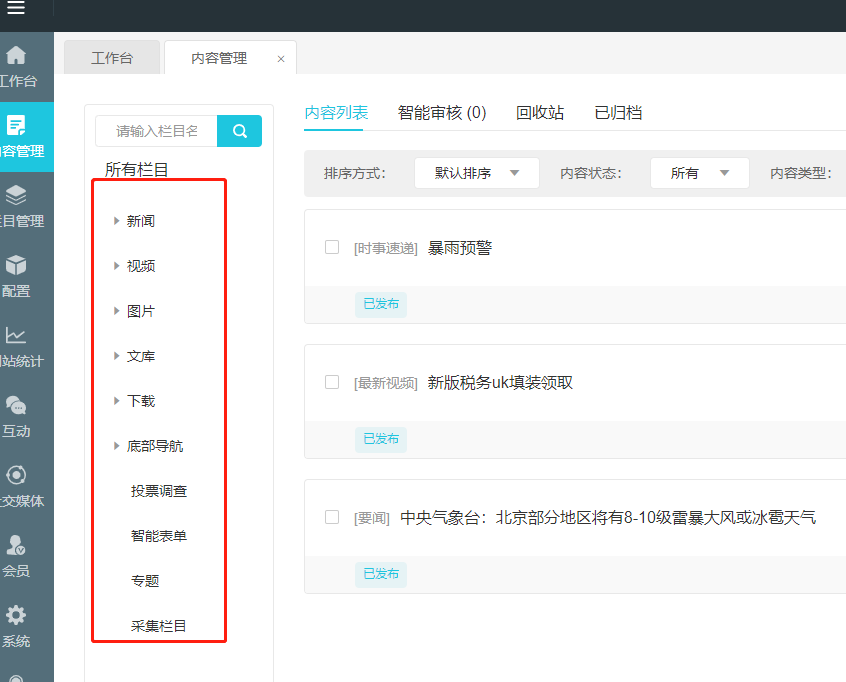Open the 所有 content status dropdown
Screen dimensions: 846x682
point(699,173)
